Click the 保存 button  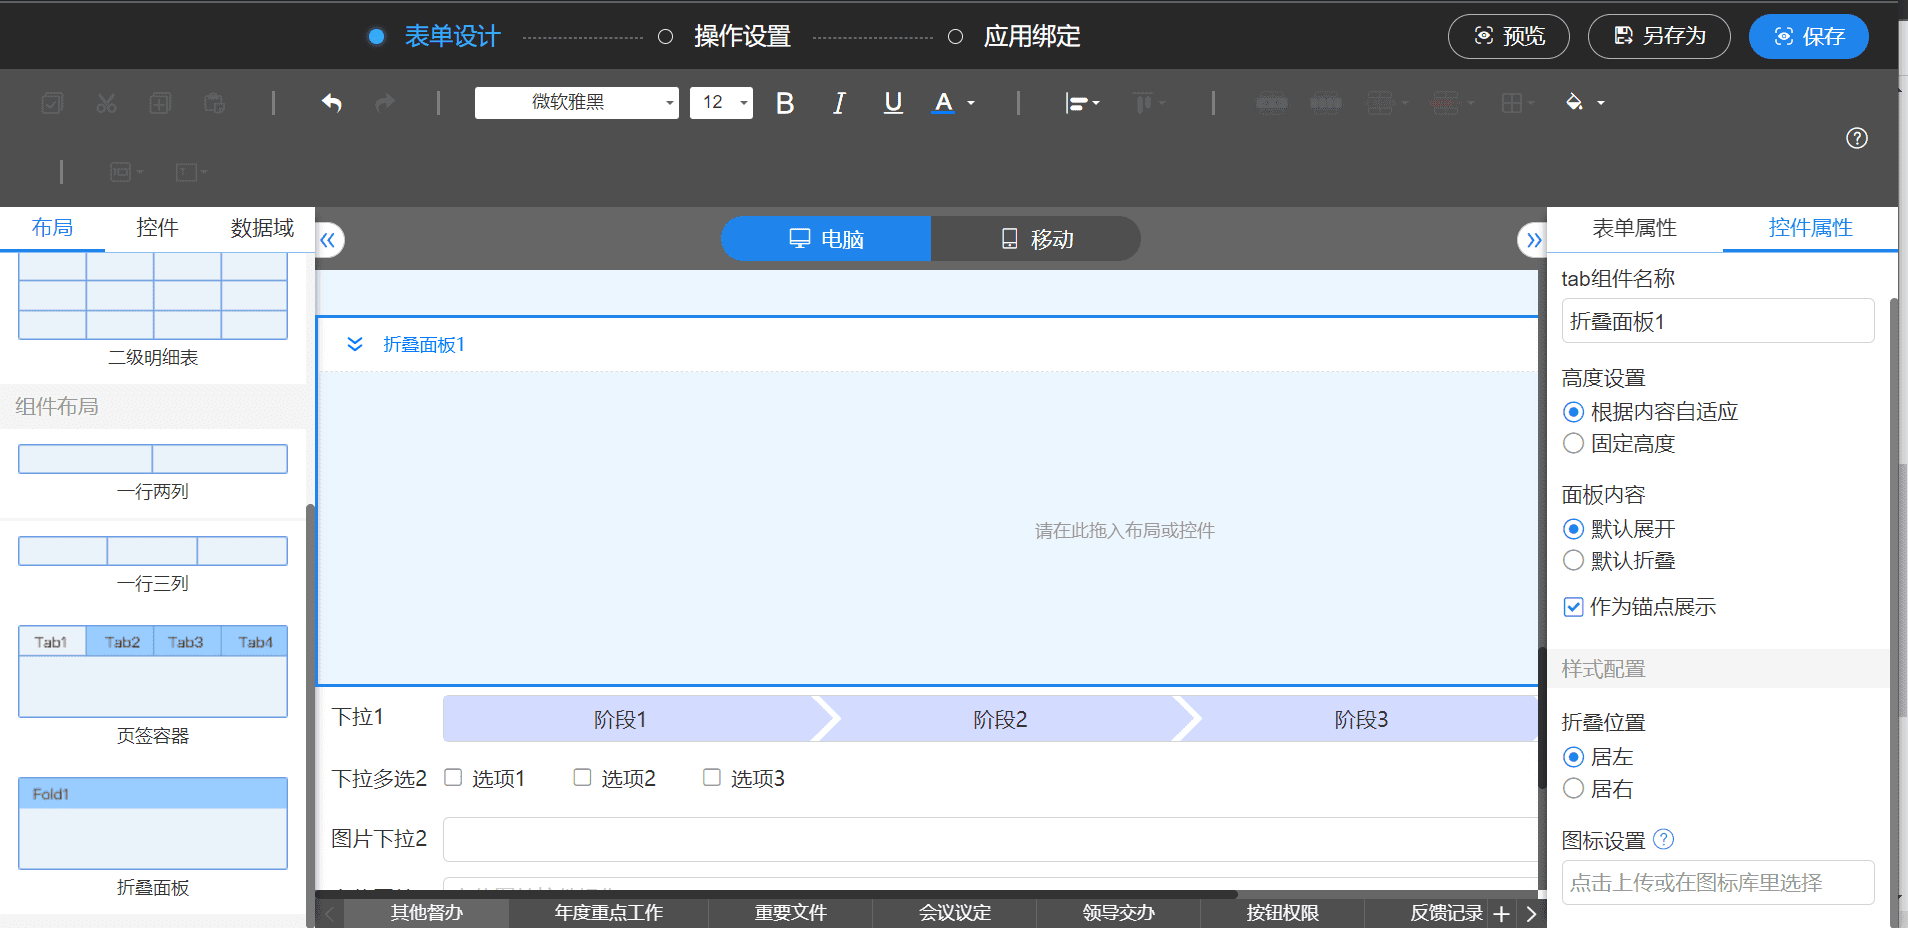pos(1809,37)
